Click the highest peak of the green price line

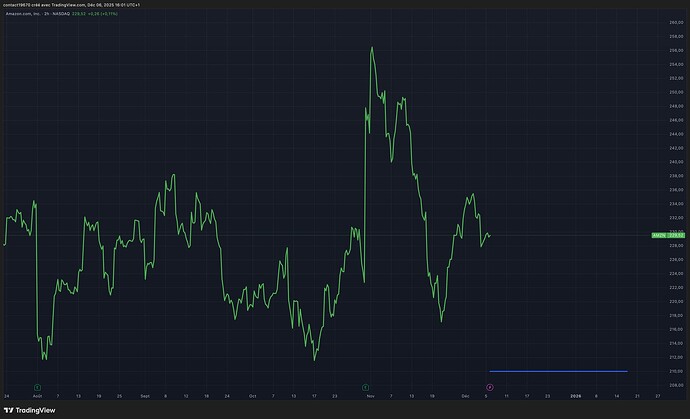click(372, 47)
